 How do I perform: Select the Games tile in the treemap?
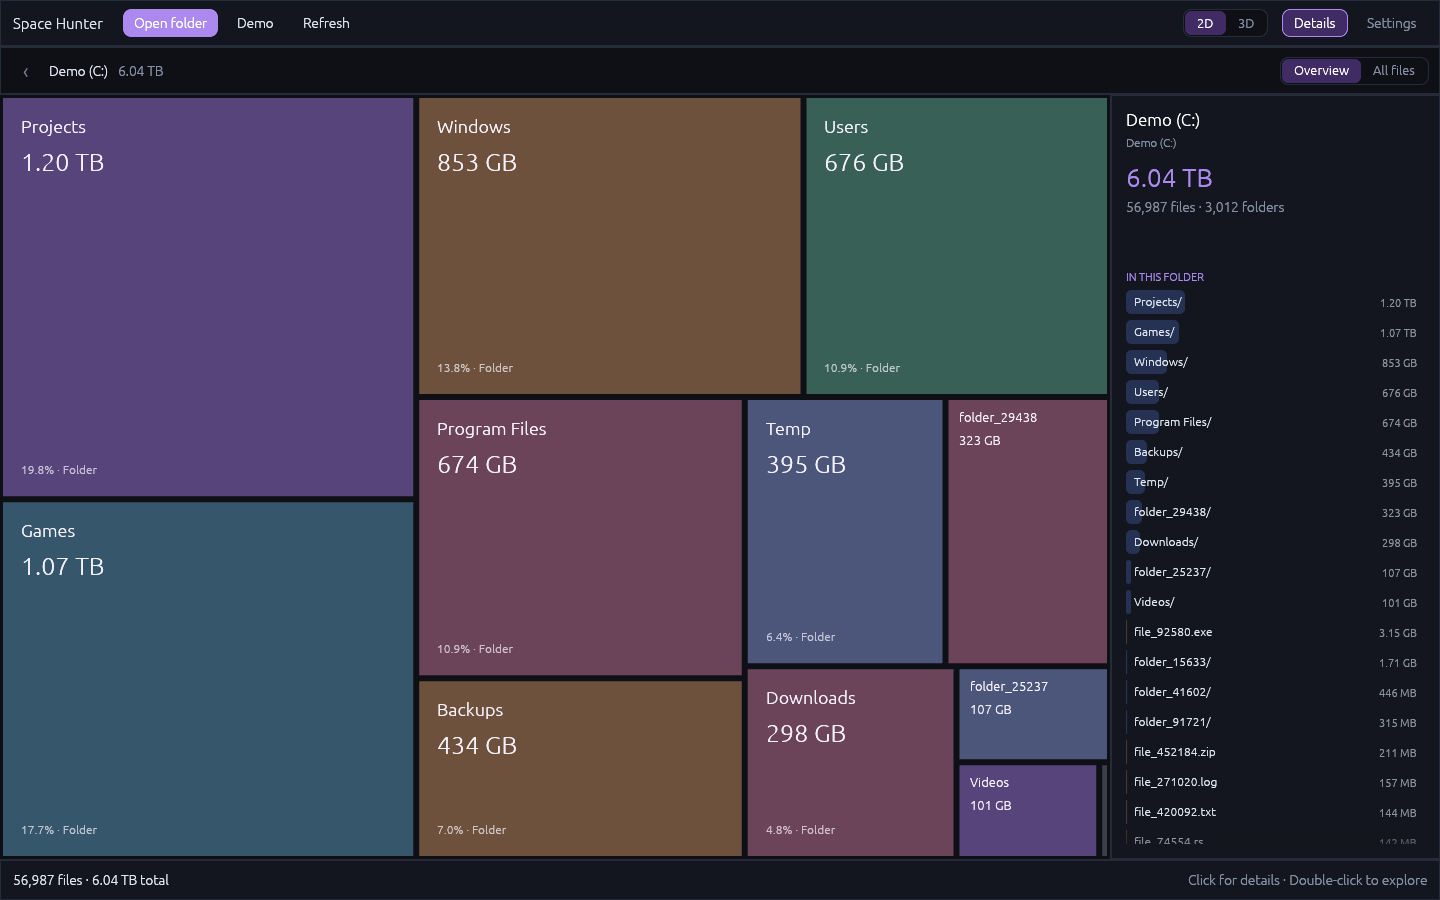(208, 679)
